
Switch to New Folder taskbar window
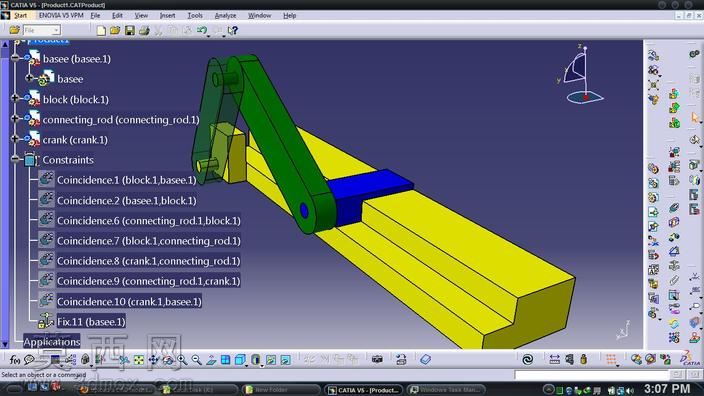(281, 390)
